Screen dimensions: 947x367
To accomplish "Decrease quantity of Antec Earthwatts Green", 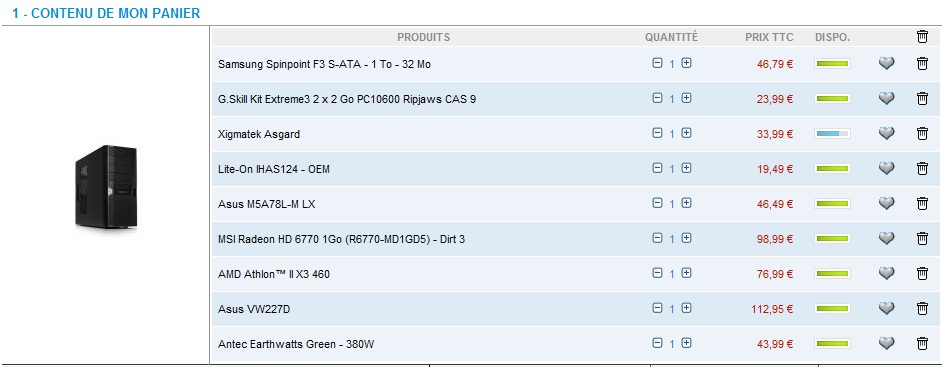I will 657,343.
